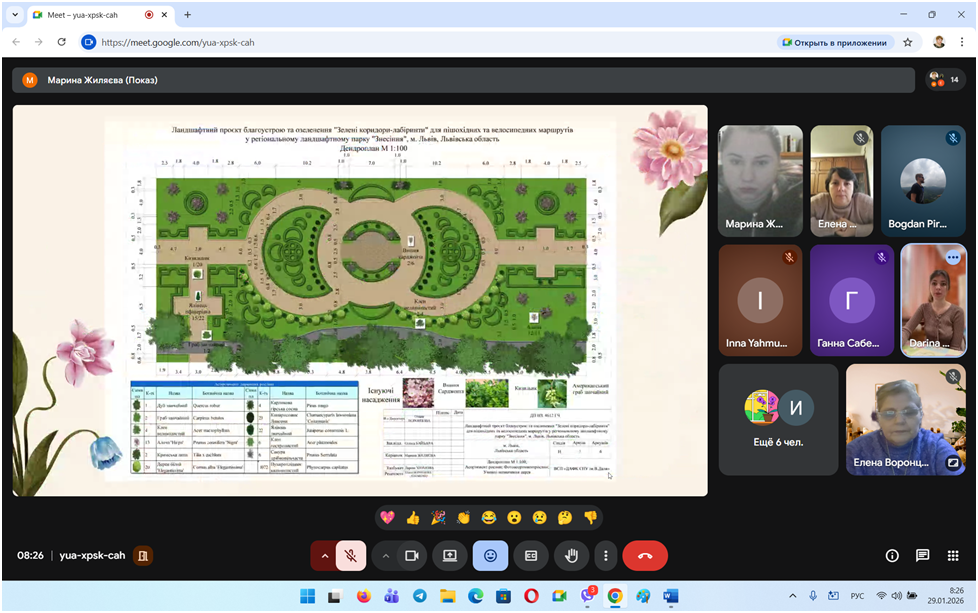Click the raise hand icon
Viewport: 978px width, 613px height.
point(573,555)
